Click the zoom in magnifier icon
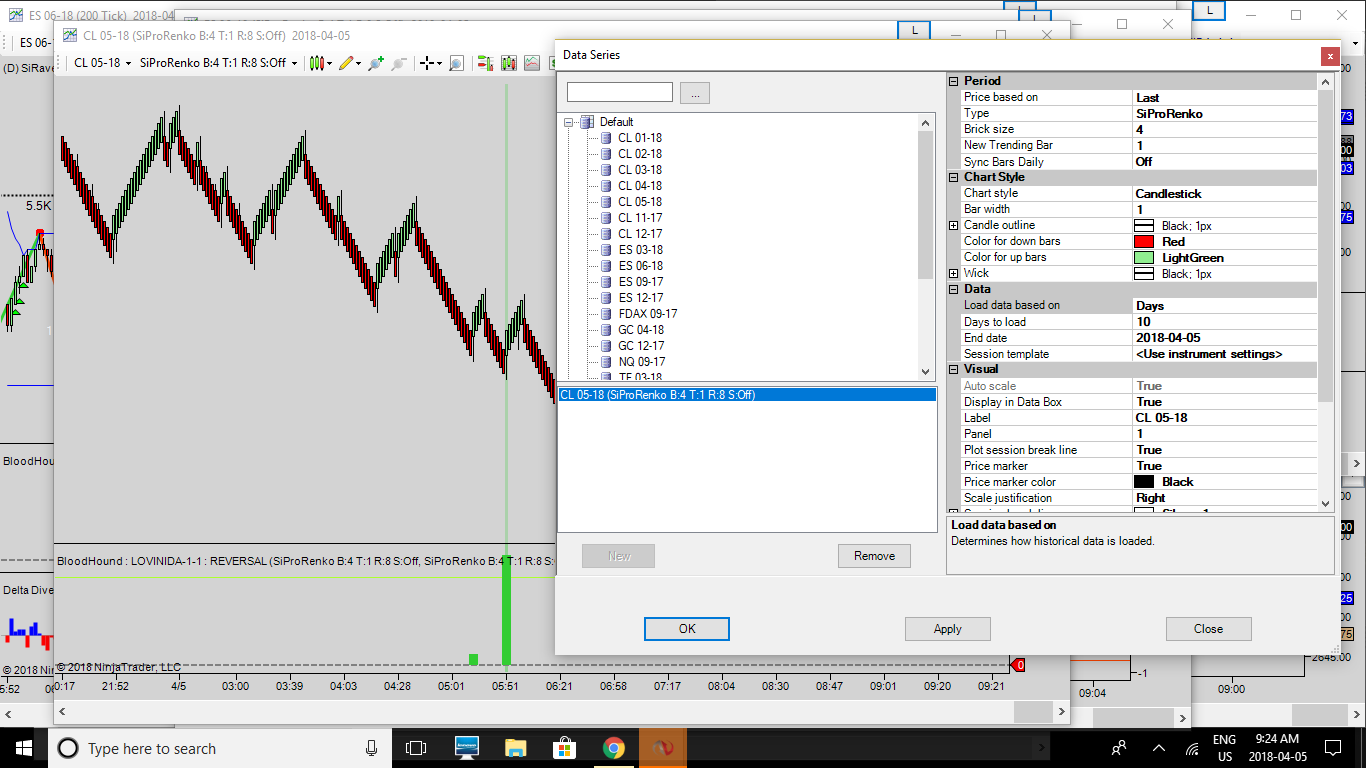The width and height of the screenshot is (1366, 768). coord(376,63)
